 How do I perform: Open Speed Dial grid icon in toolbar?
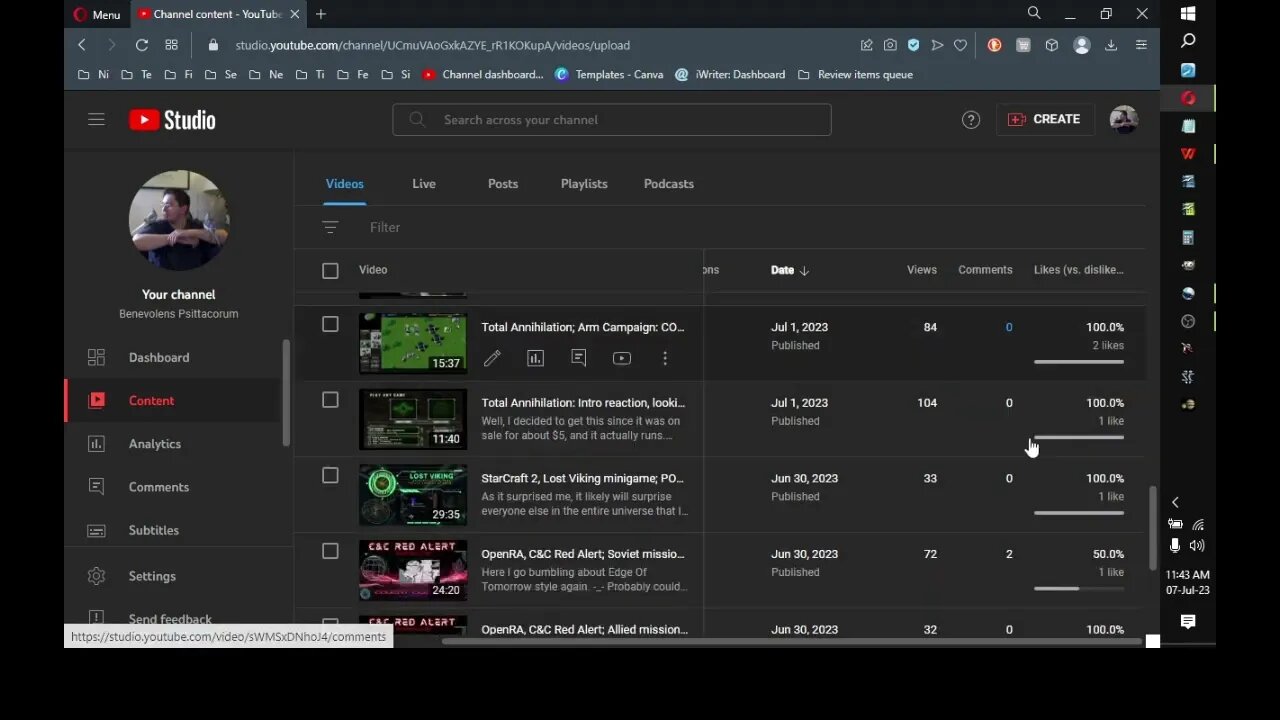[x=172, y=45]
